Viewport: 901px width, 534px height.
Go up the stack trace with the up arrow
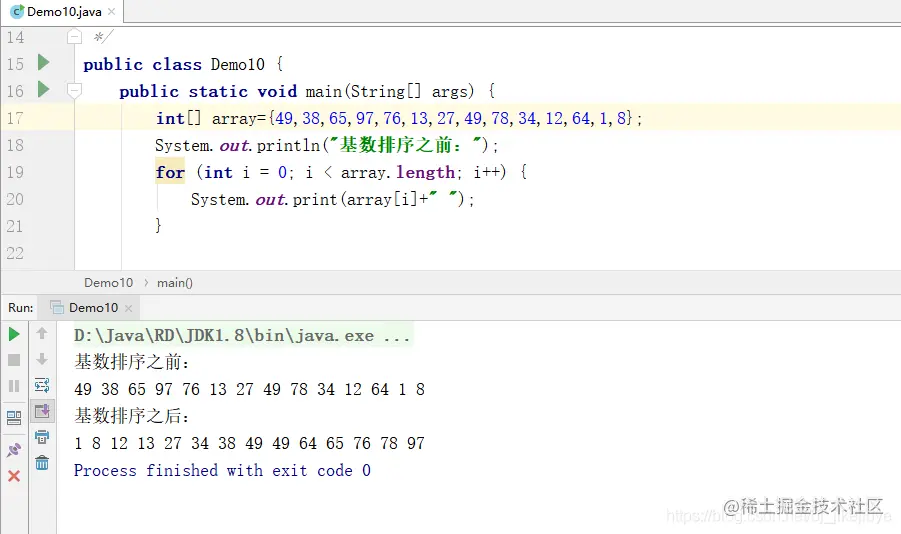[42, 333]
